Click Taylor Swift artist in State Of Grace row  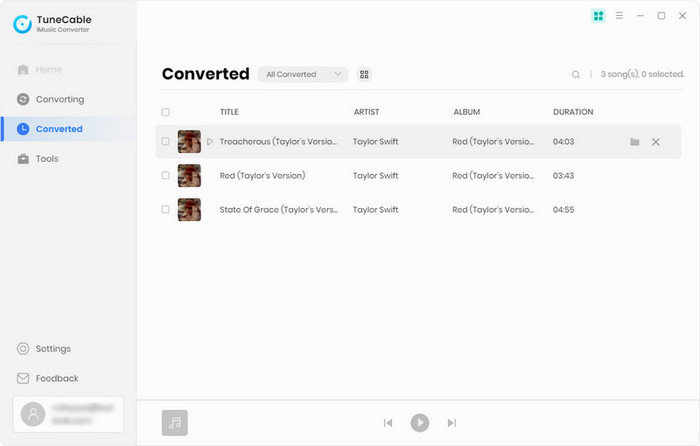pyautogui.click(x=375, y=209)
